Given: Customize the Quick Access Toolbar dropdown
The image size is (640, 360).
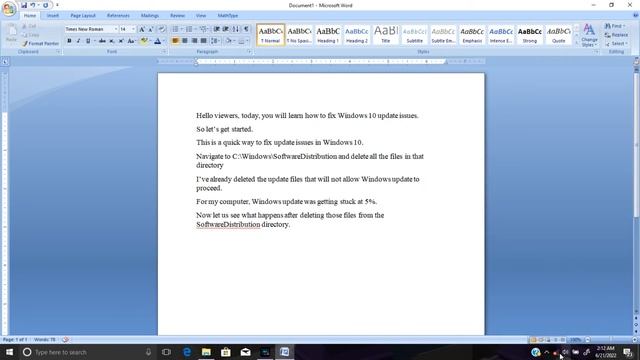Looking at the screenshot, I should (57, 5).
